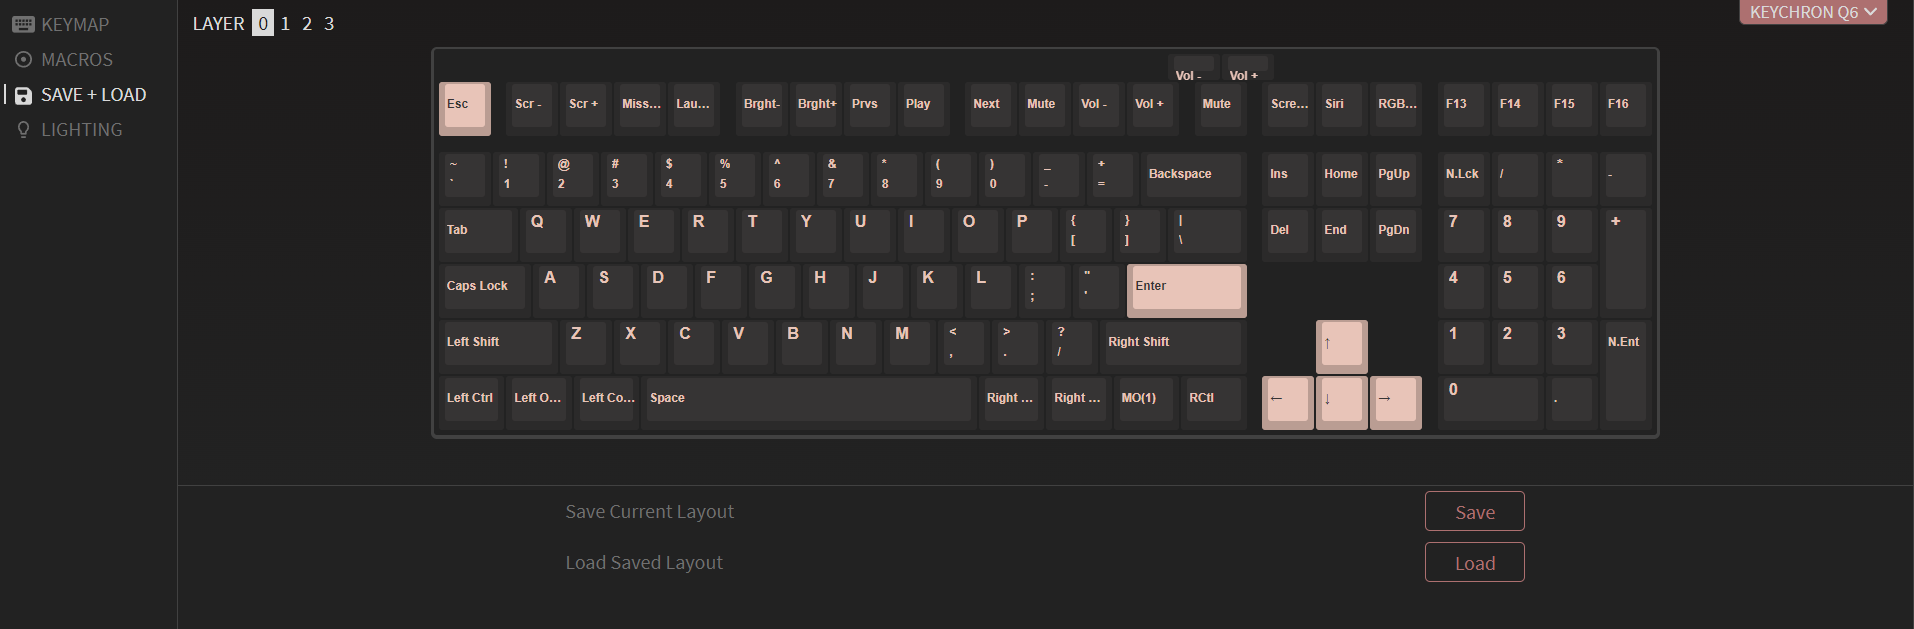Screen dimensions: 1914x629
Task: Switch to layer 1
Action: click(x=285, y=23)
